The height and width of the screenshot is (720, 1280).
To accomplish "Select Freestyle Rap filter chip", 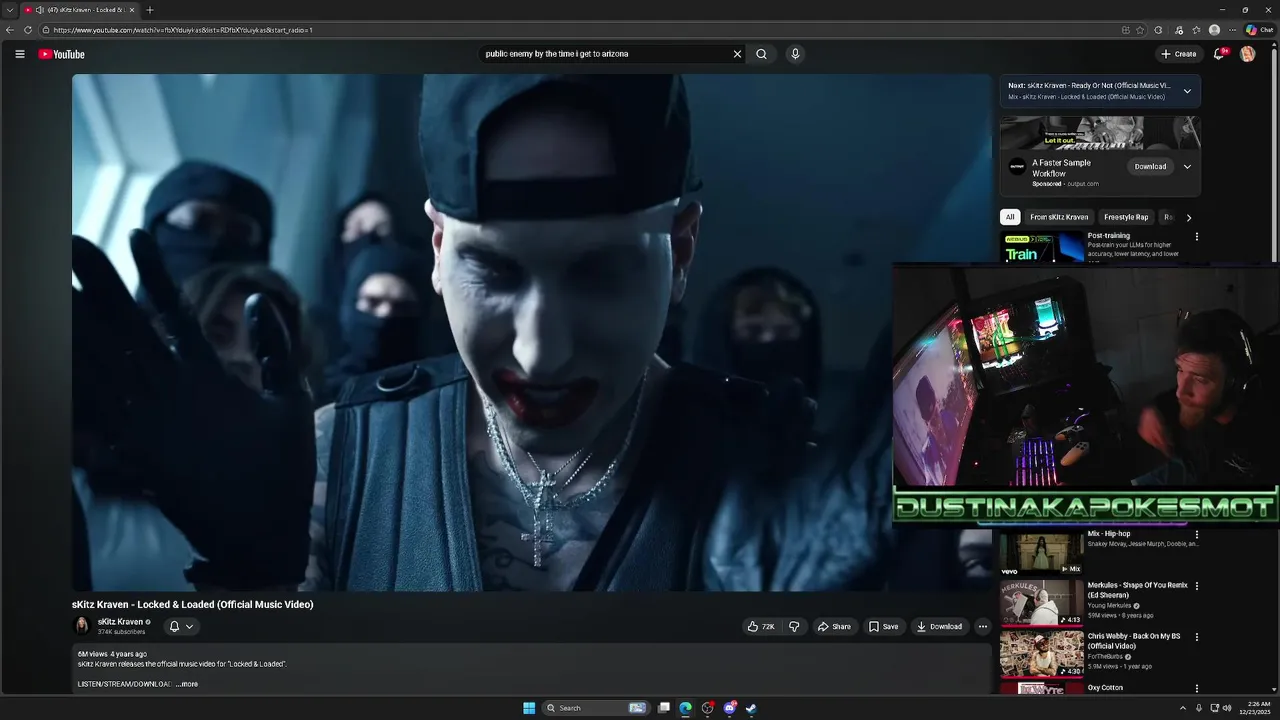I will click(x=1126, y=217).
